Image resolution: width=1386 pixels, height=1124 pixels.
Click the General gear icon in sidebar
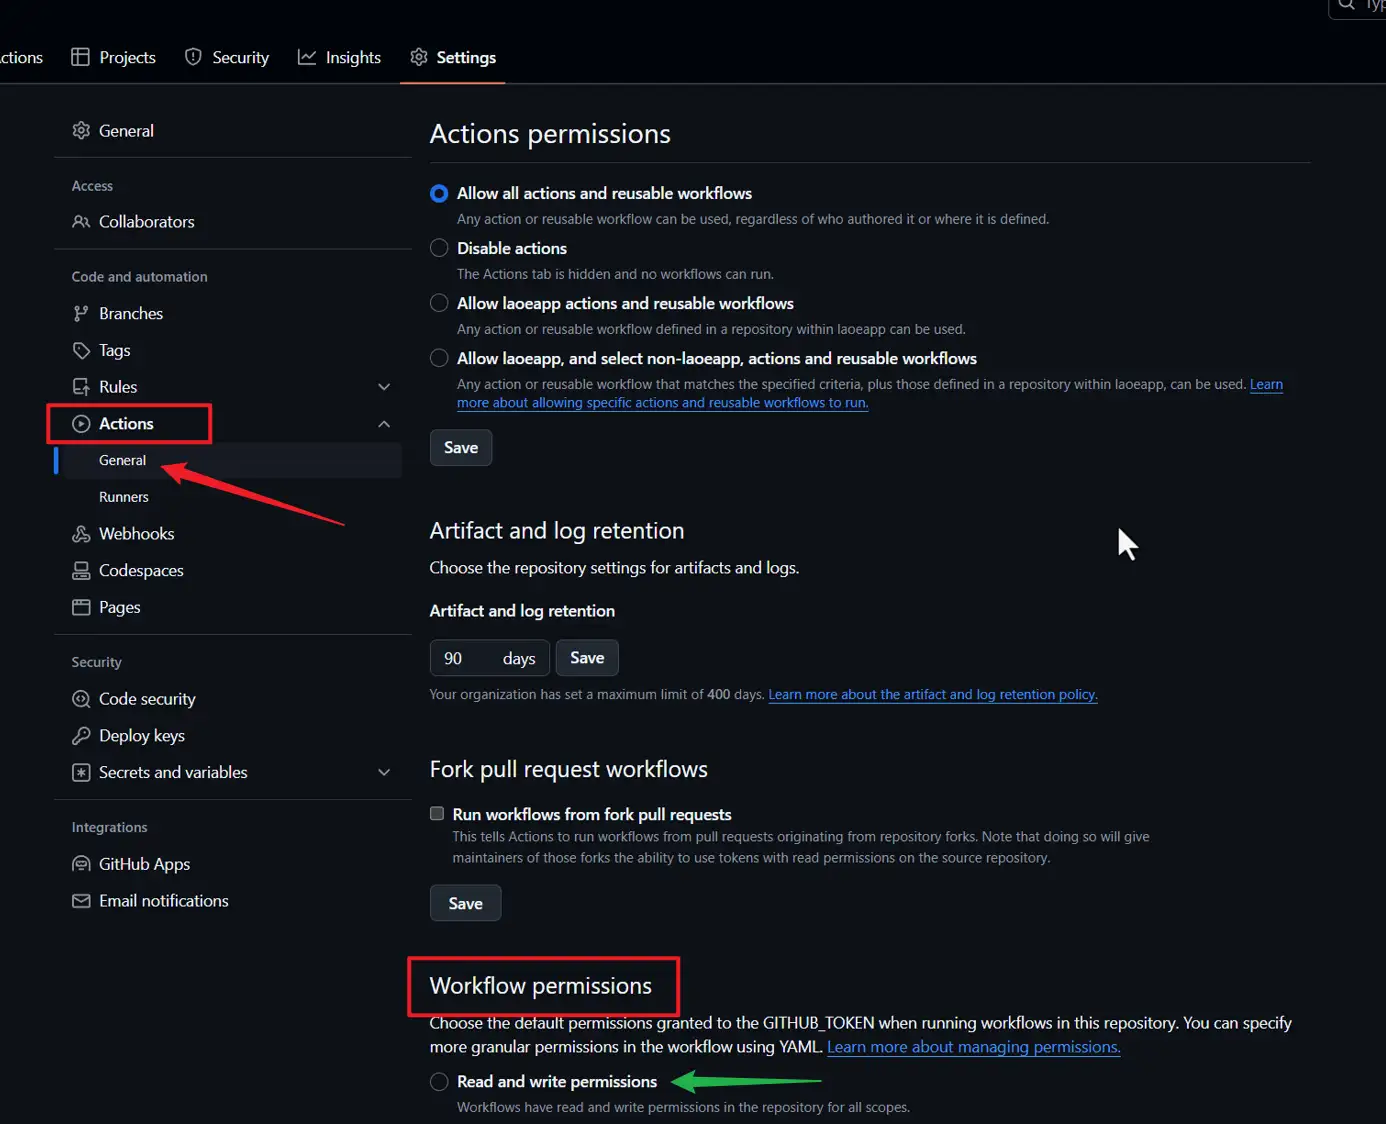[x=81, y=131]
